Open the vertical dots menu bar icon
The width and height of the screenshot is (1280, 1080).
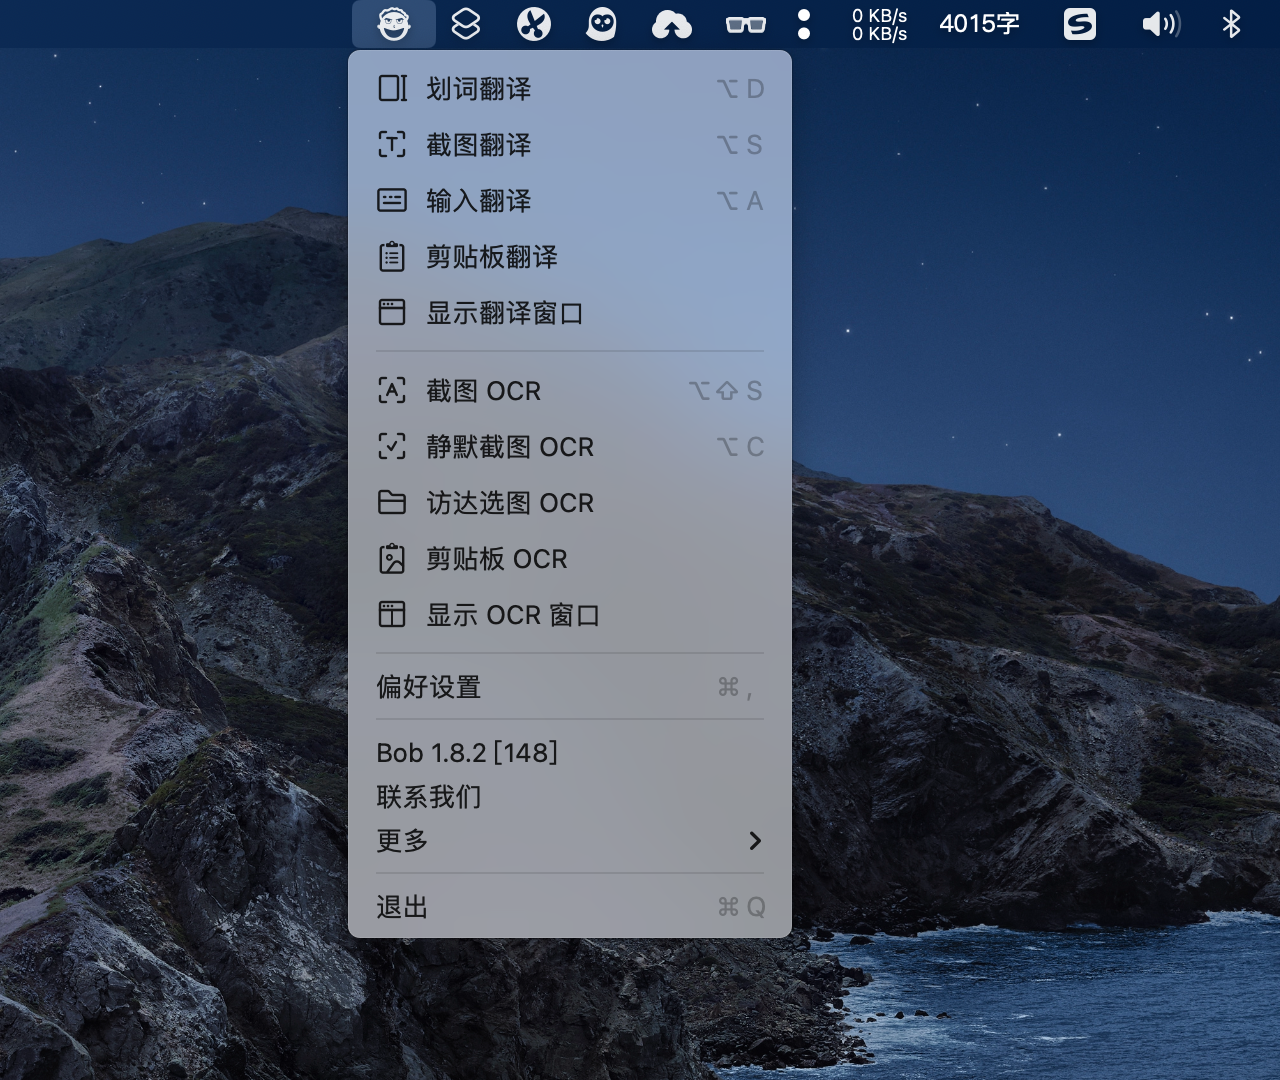[x=804, y=23]
